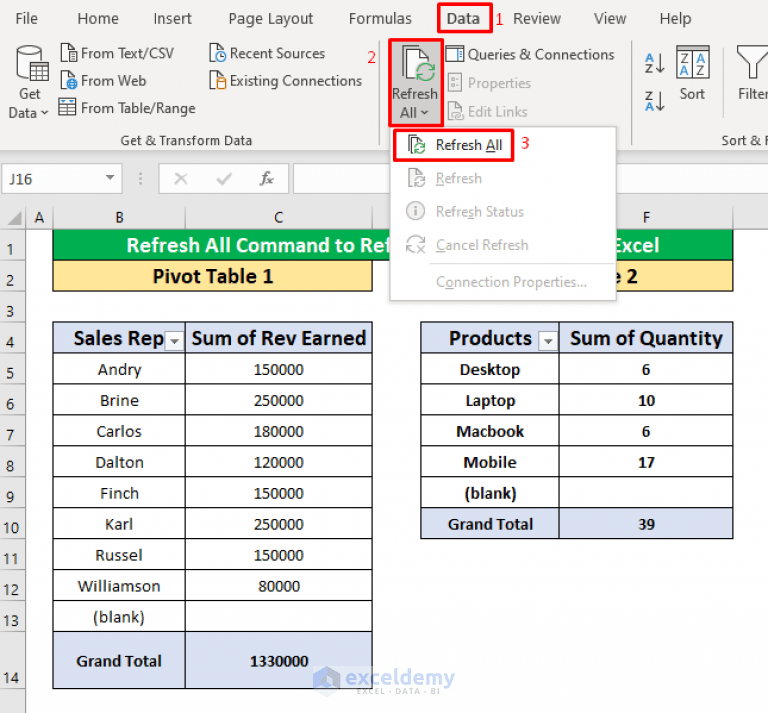Select row 14 header
The image size is (768, 713).
click(12, 661)
